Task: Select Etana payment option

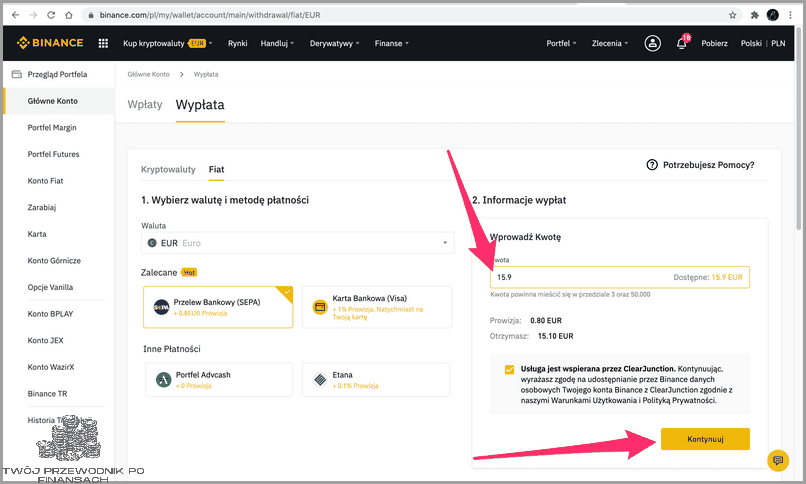Action: (x=376, y=380)
